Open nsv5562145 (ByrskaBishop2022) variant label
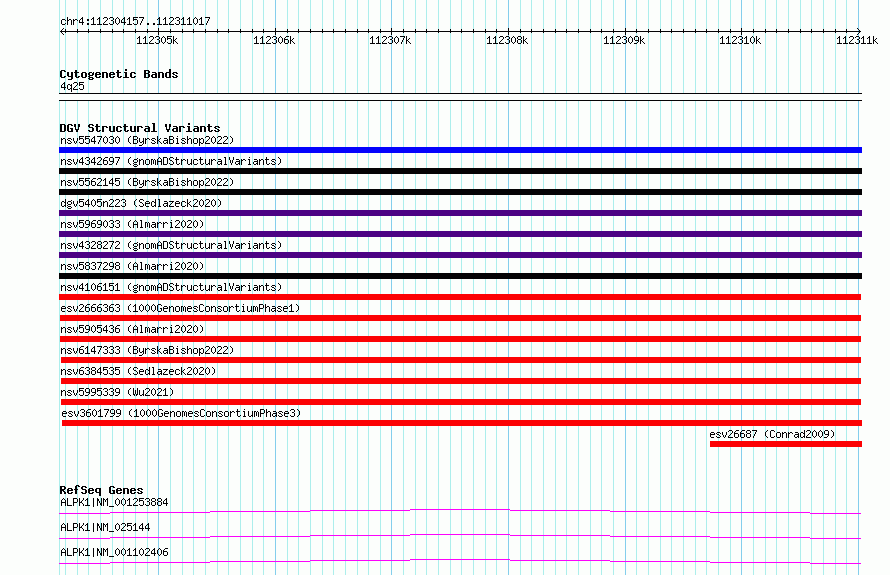 [x=147, y=182]
